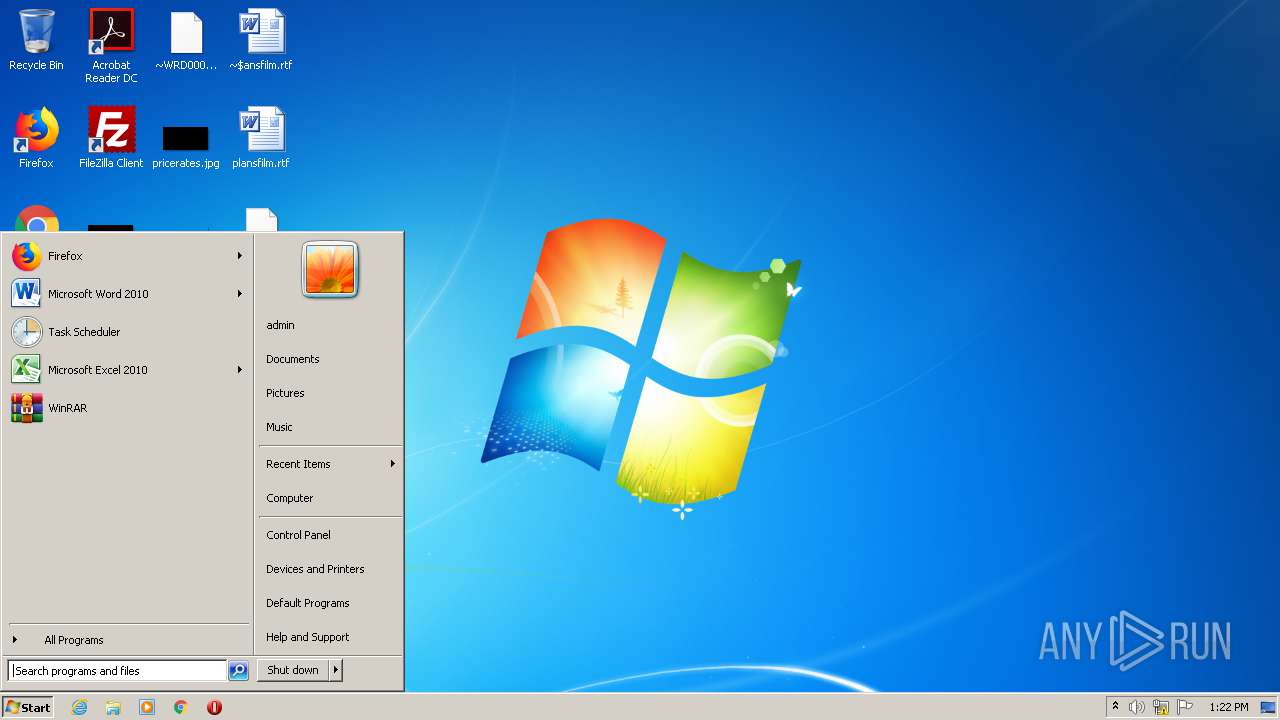This screenshot has width=1280, height=720.
Task: Click the WinRAR icon in the Start menu
Action: point(27,408)
